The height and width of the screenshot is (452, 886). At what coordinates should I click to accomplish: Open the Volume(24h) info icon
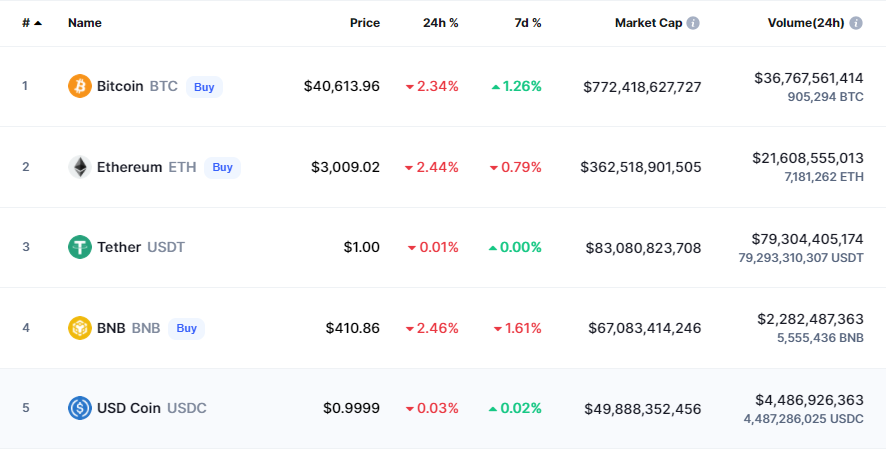[856, 23]
